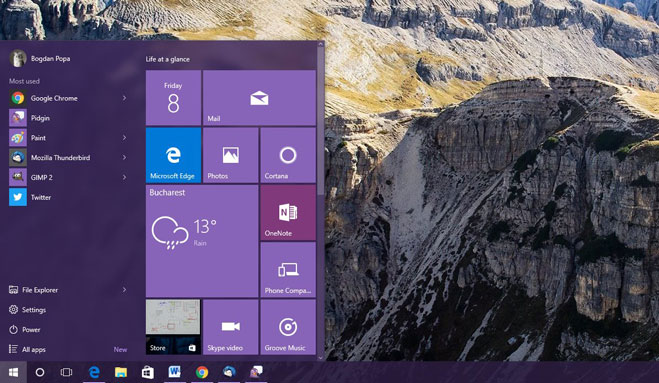Expand Mozilla Thunderbird jump list arrow
Viewport: 659px width, 383px height.
point(124,157)
